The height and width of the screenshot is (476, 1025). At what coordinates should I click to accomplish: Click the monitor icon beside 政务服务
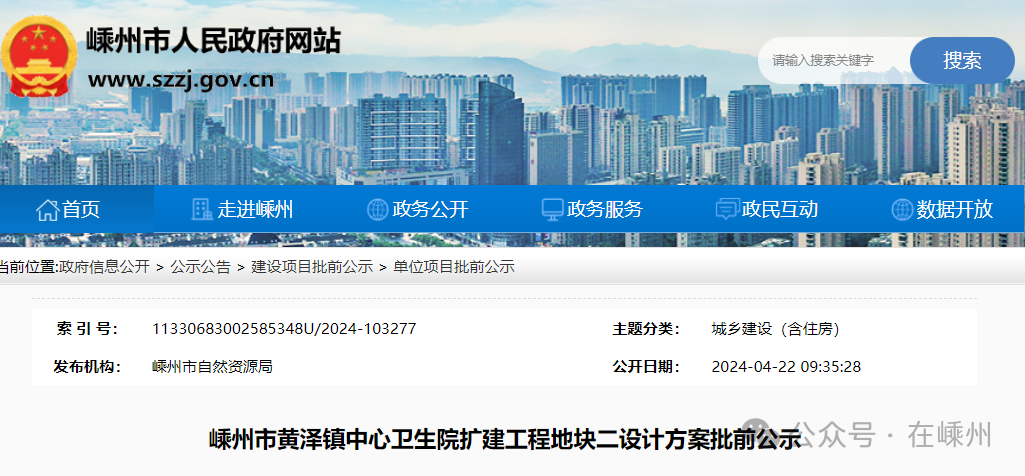tap(552, 209)
